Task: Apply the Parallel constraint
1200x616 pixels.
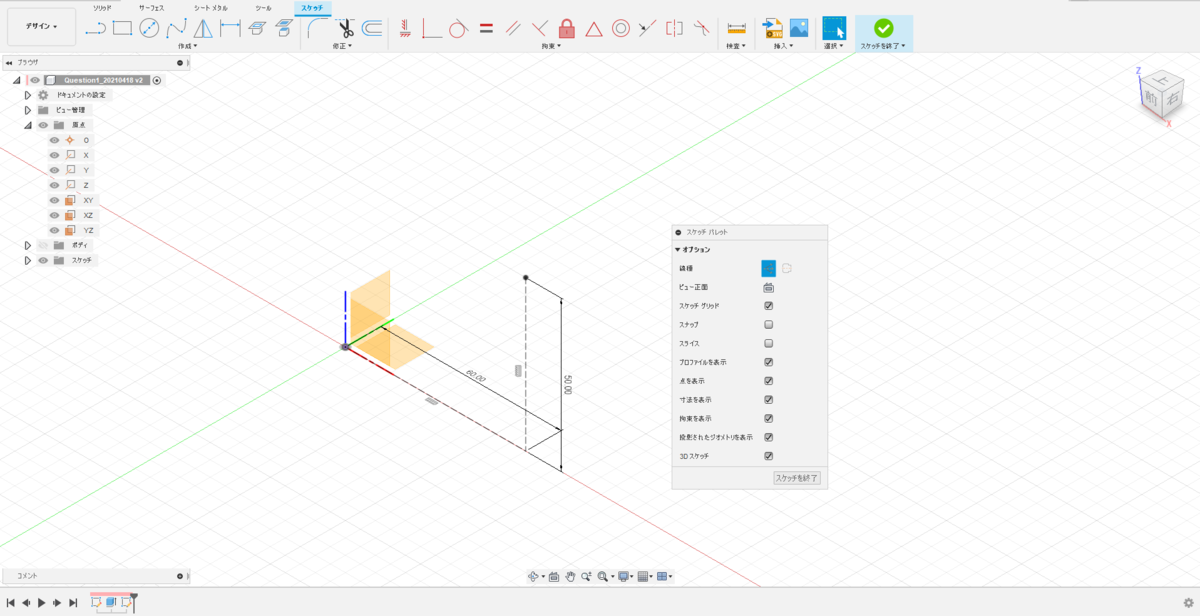Action: tap(513, 28)
